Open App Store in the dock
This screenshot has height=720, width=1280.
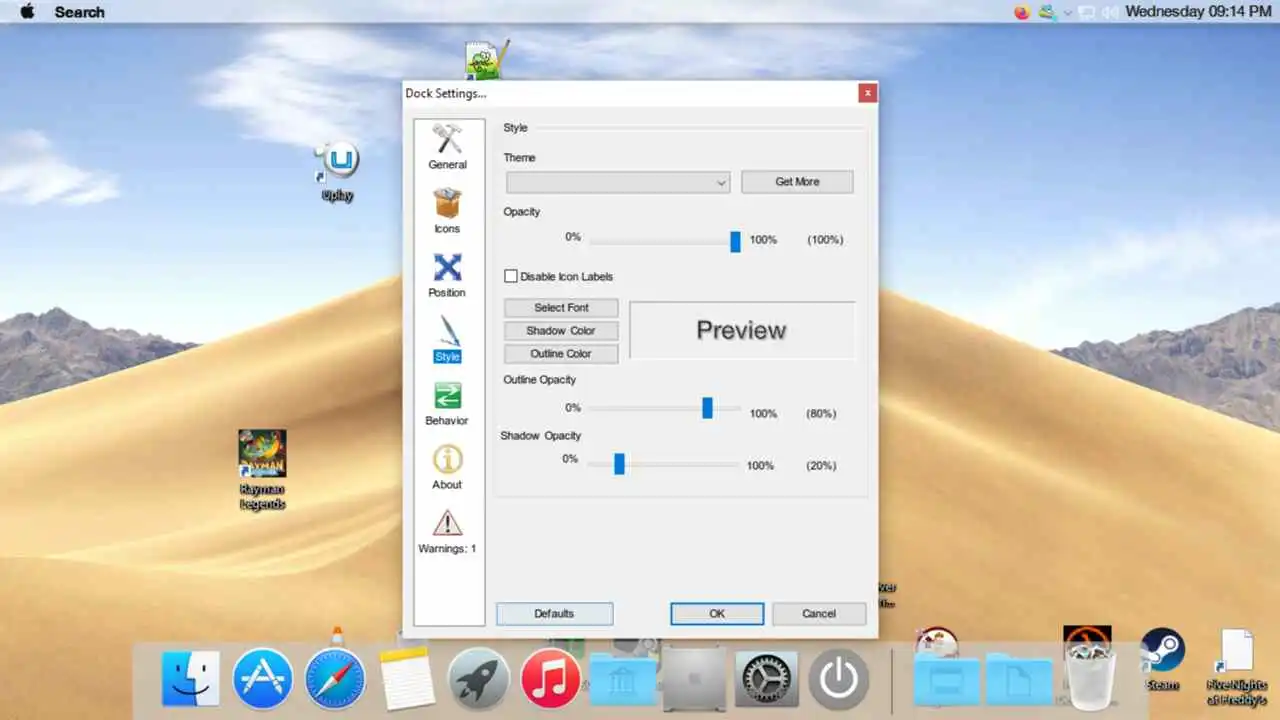263,679
